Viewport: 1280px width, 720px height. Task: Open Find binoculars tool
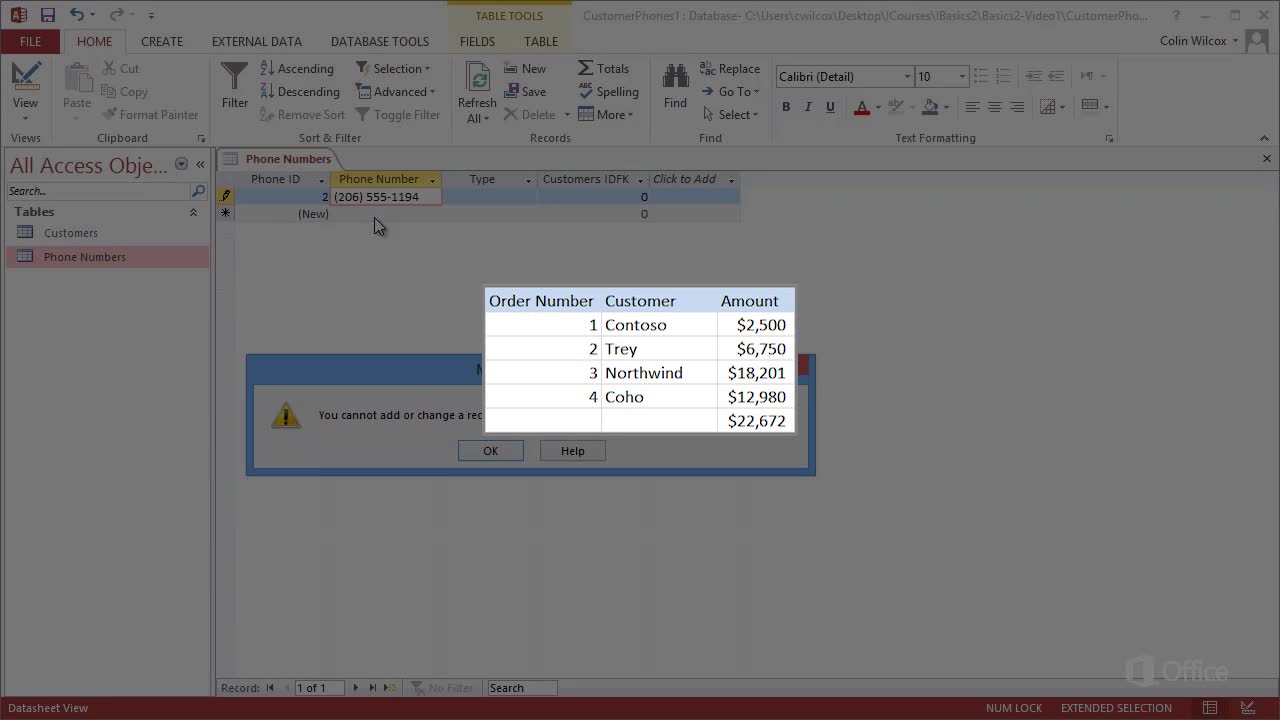pyautogui.click(x=676, y=87)
